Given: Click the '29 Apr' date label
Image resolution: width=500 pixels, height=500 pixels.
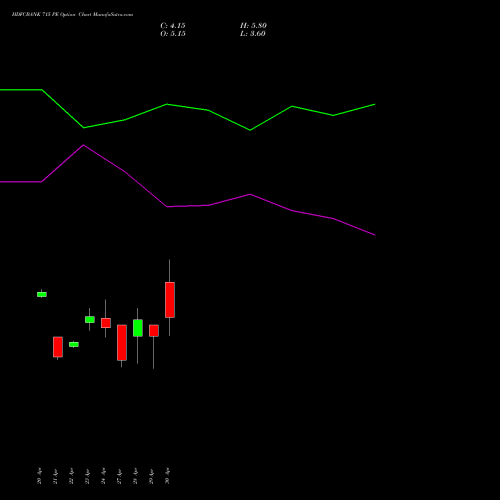Looking at the screenshot, I should click(152, 476).
